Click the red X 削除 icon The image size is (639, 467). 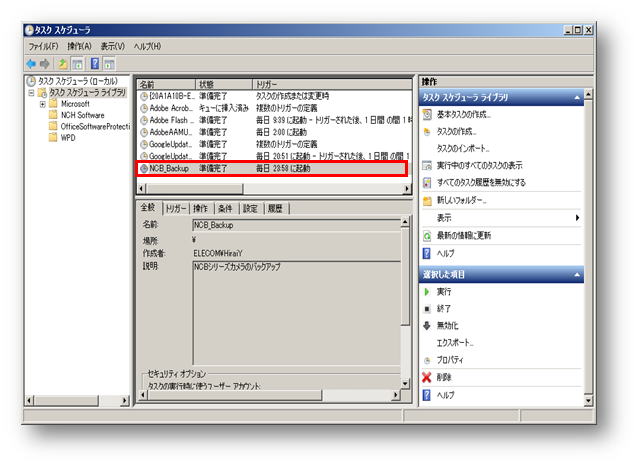[427, 377]
